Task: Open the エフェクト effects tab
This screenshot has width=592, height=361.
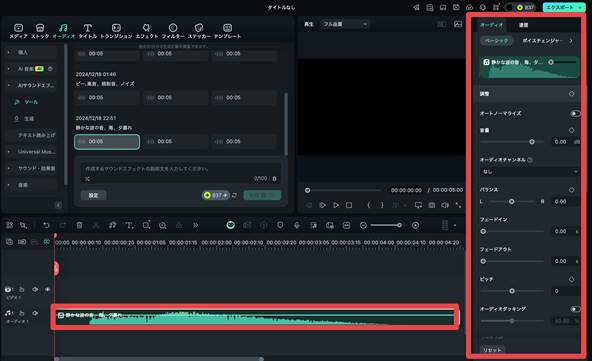Action: pos(146,31)
